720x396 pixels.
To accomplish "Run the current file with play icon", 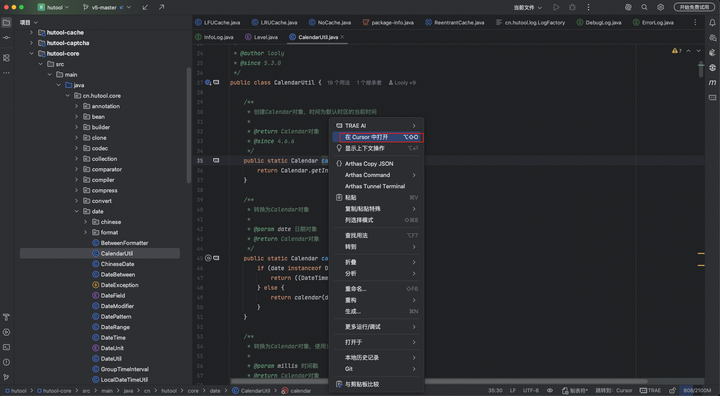I will point(556,7).
